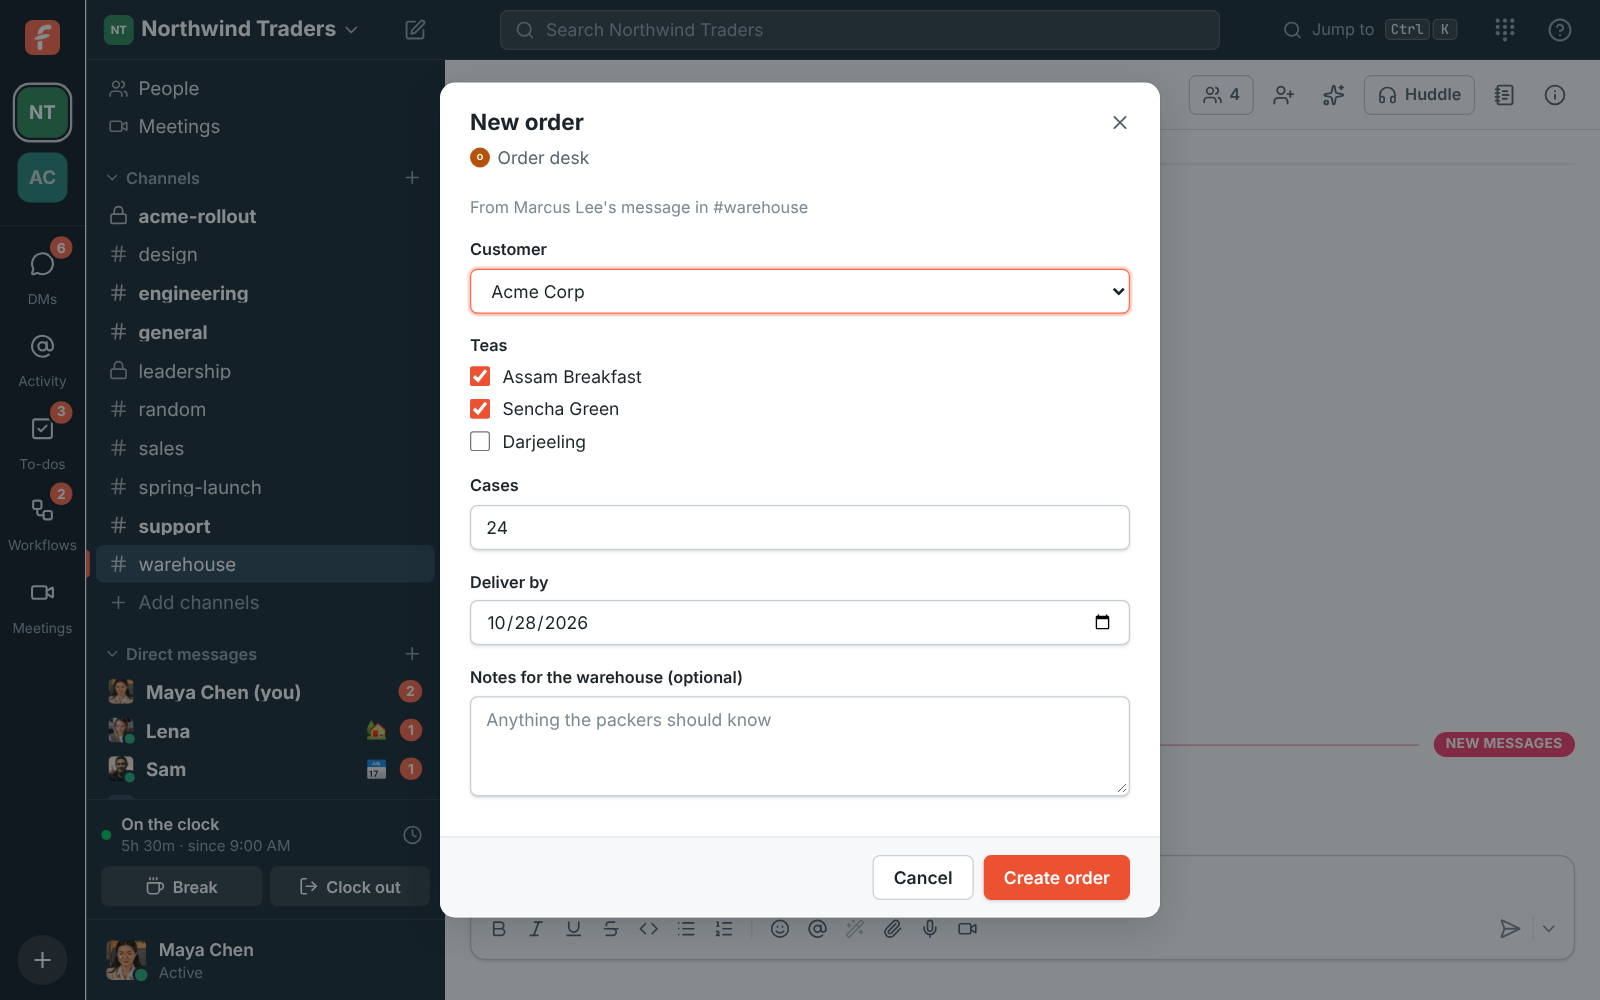Click the app logo in the rail
Image resolution: width=1600 pixels, height=1000 pixels.
click(x=42, y=37)
